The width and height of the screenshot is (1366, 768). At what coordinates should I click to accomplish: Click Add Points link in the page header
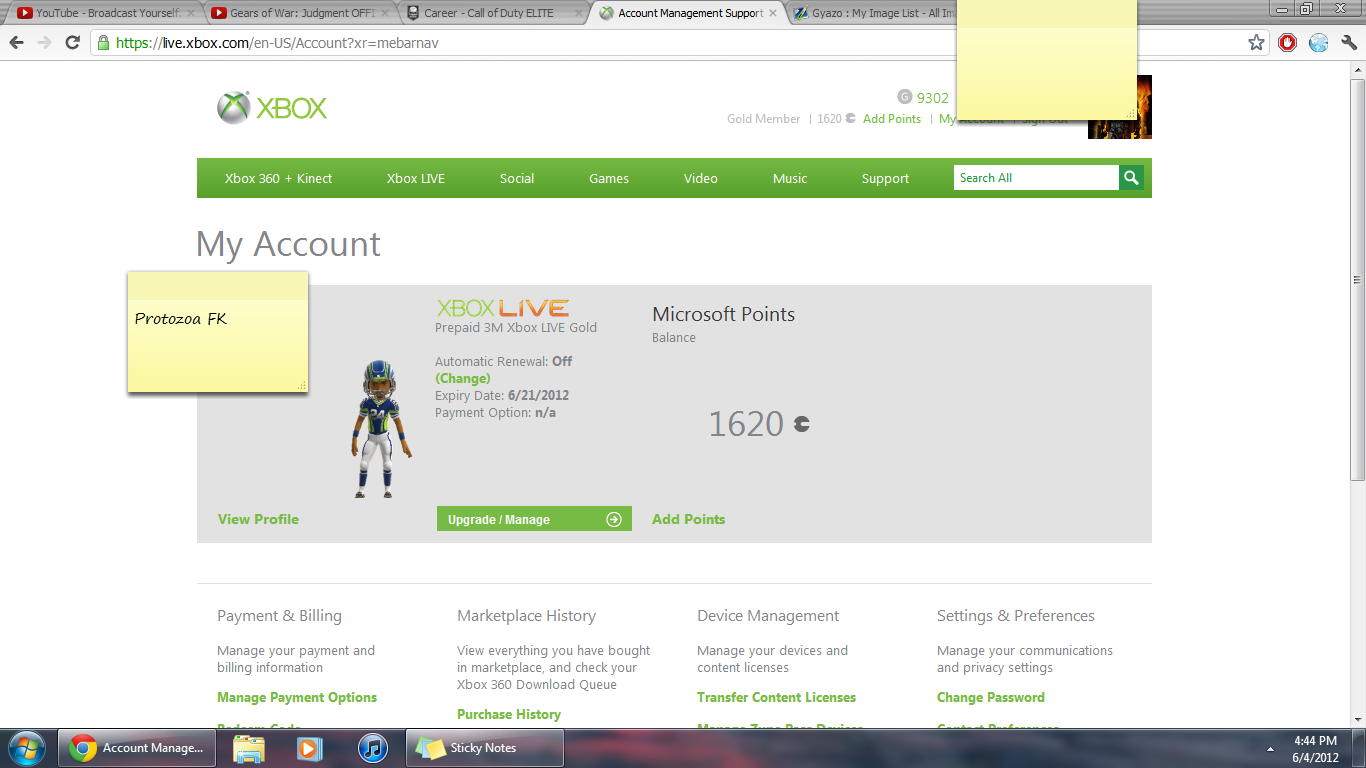[x=892, y=119]
